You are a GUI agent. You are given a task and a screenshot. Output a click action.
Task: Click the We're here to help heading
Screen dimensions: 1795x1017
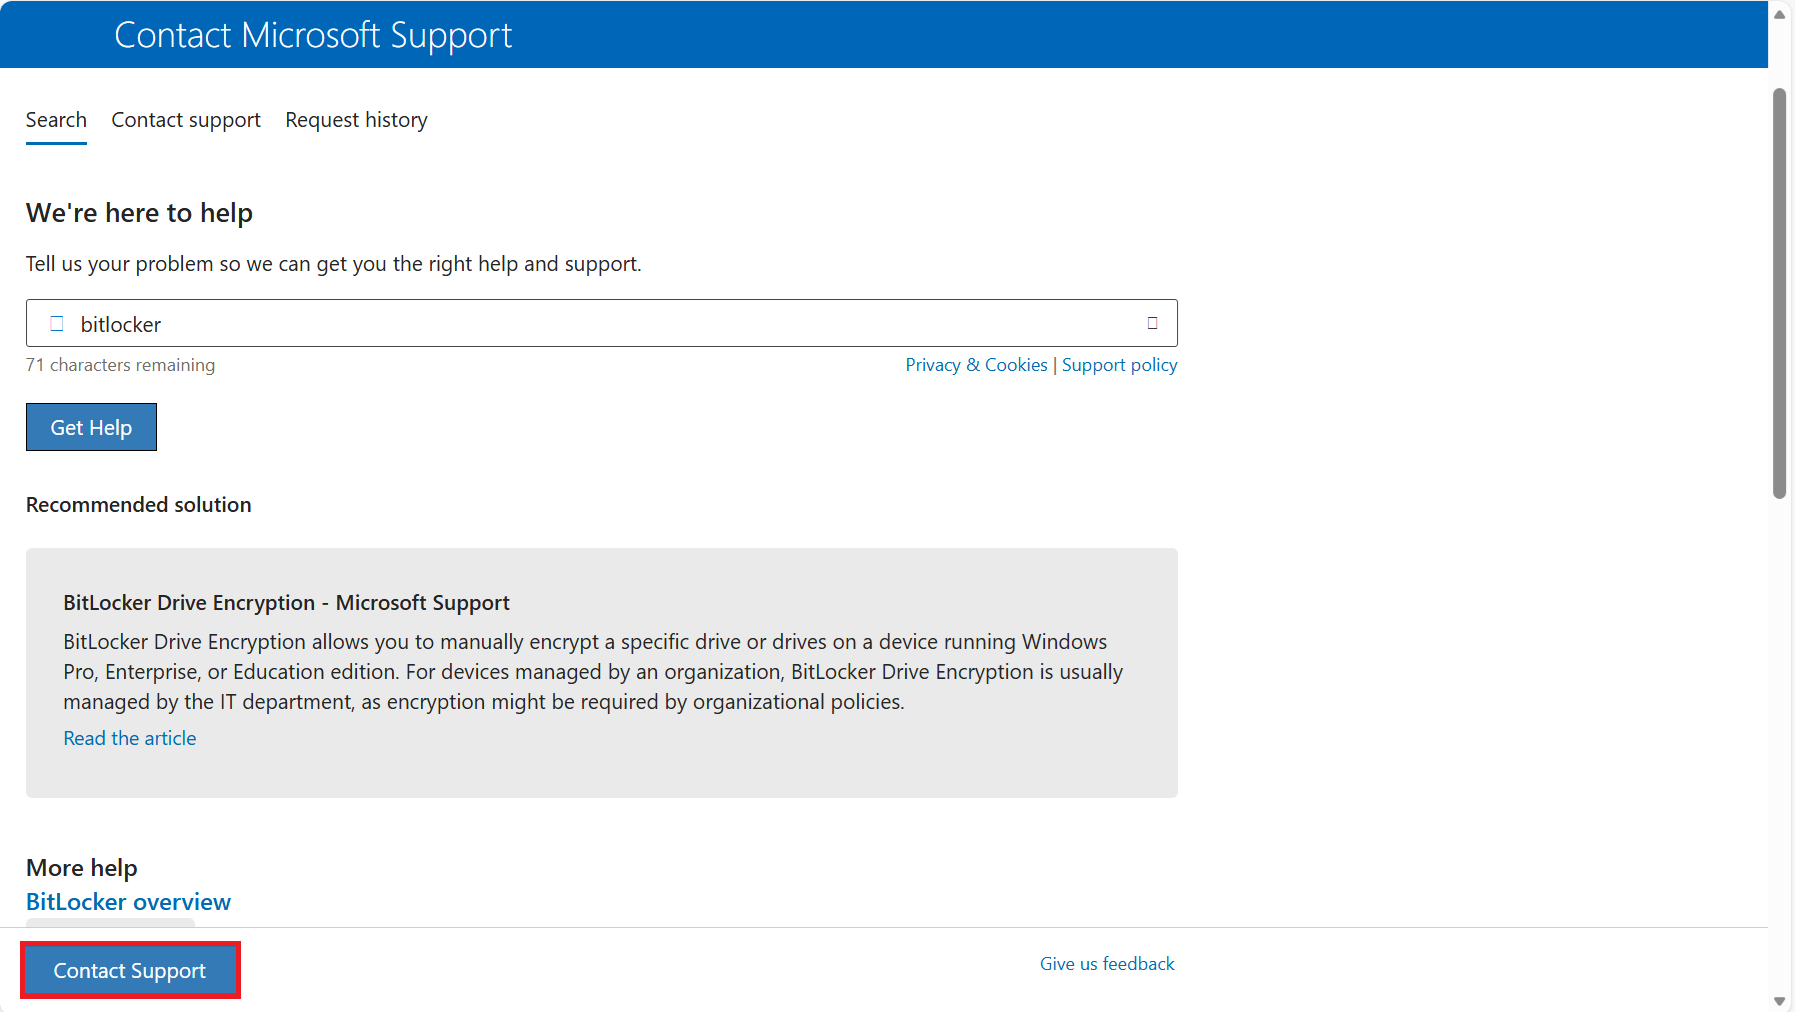click(139, 213)
